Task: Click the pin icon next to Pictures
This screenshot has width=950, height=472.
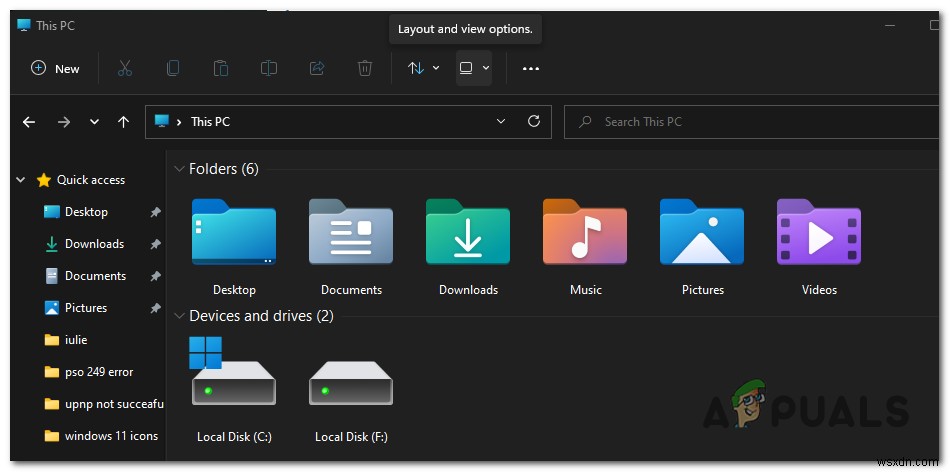Action: click(156, 308)
